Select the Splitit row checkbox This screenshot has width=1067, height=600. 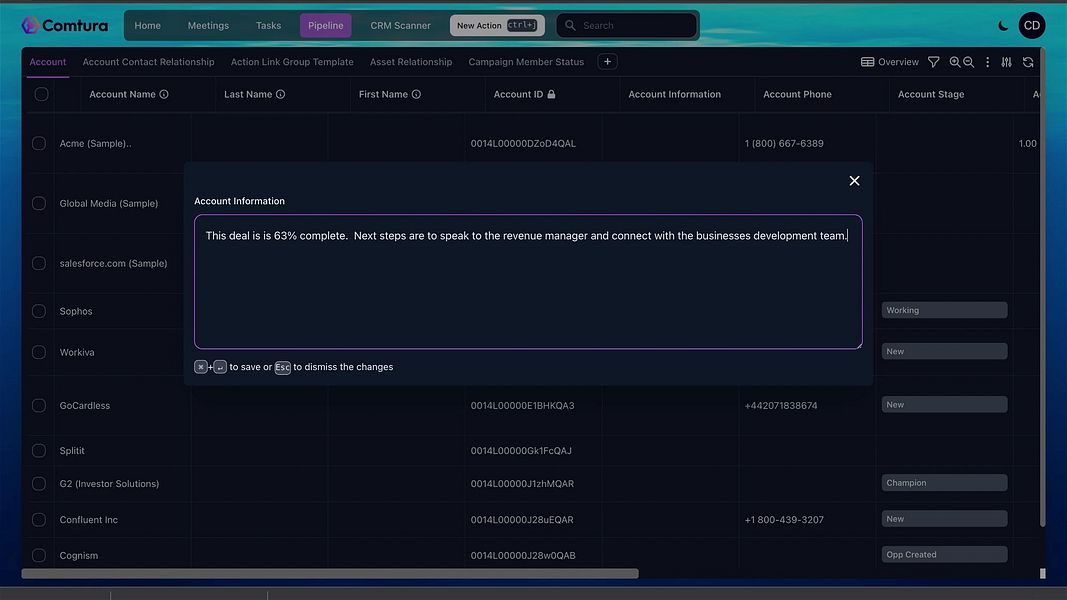coord(39,450)
